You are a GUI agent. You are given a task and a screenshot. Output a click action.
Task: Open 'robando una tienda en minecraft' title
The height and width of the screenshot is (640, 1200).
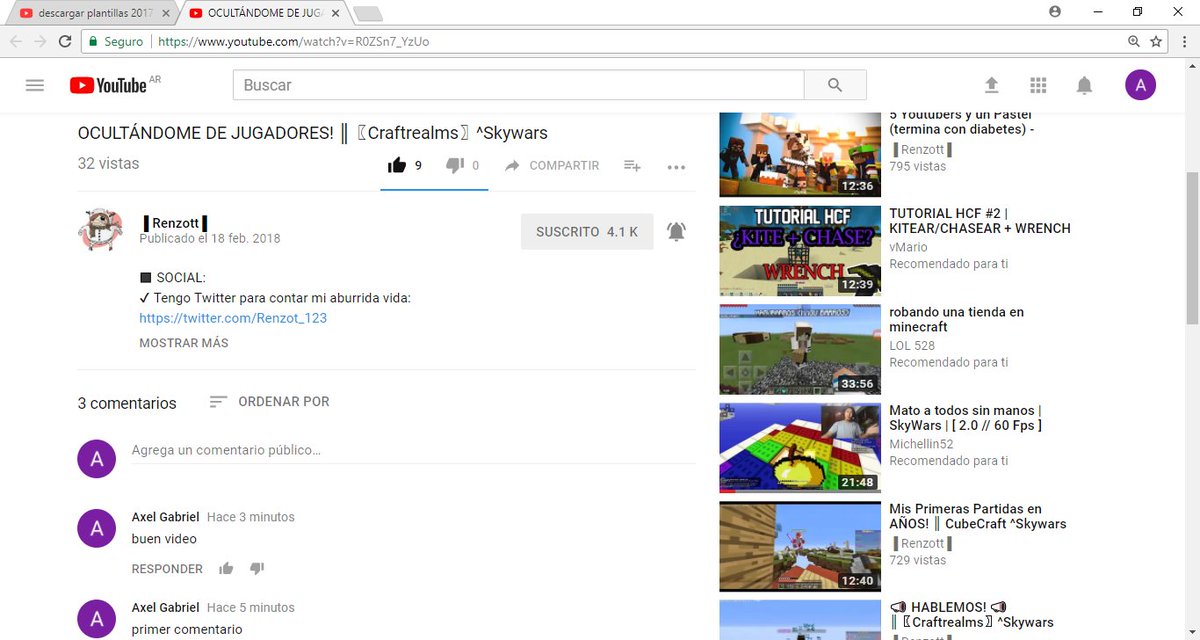(x=956, y=319)
